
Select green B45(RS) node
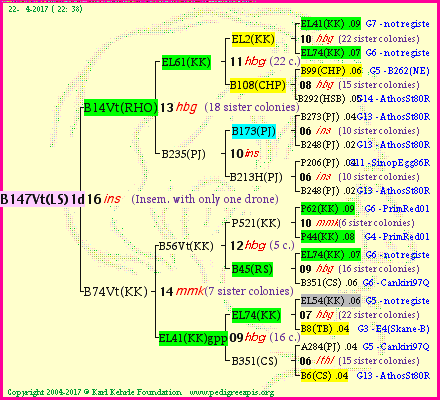pos(252,269)
